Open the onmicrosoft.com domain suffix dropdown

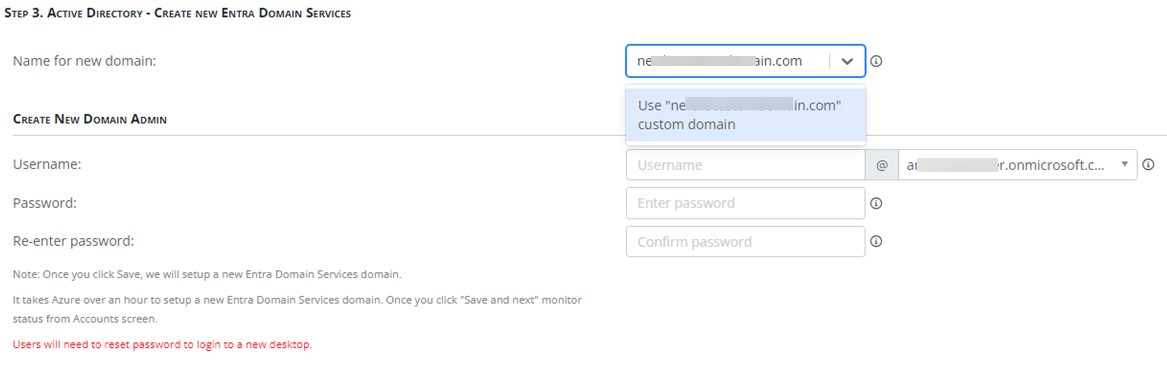[1017, 165]
